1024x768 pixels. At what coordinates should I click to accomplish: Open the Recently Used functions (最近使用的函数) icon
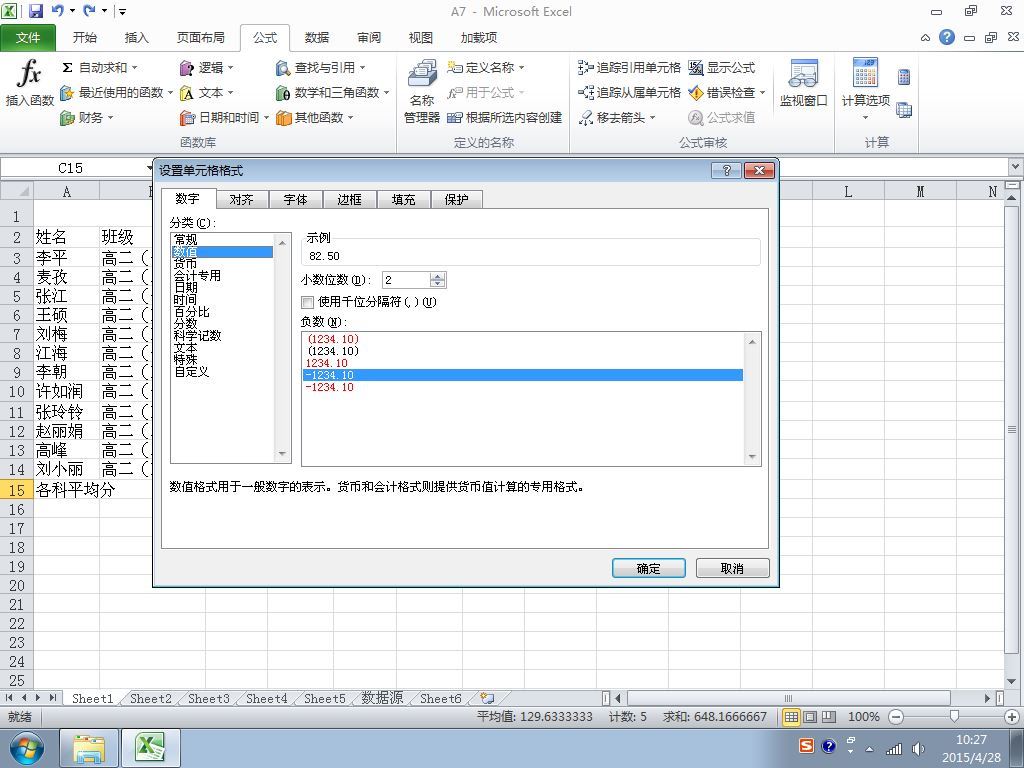[67, 93]
